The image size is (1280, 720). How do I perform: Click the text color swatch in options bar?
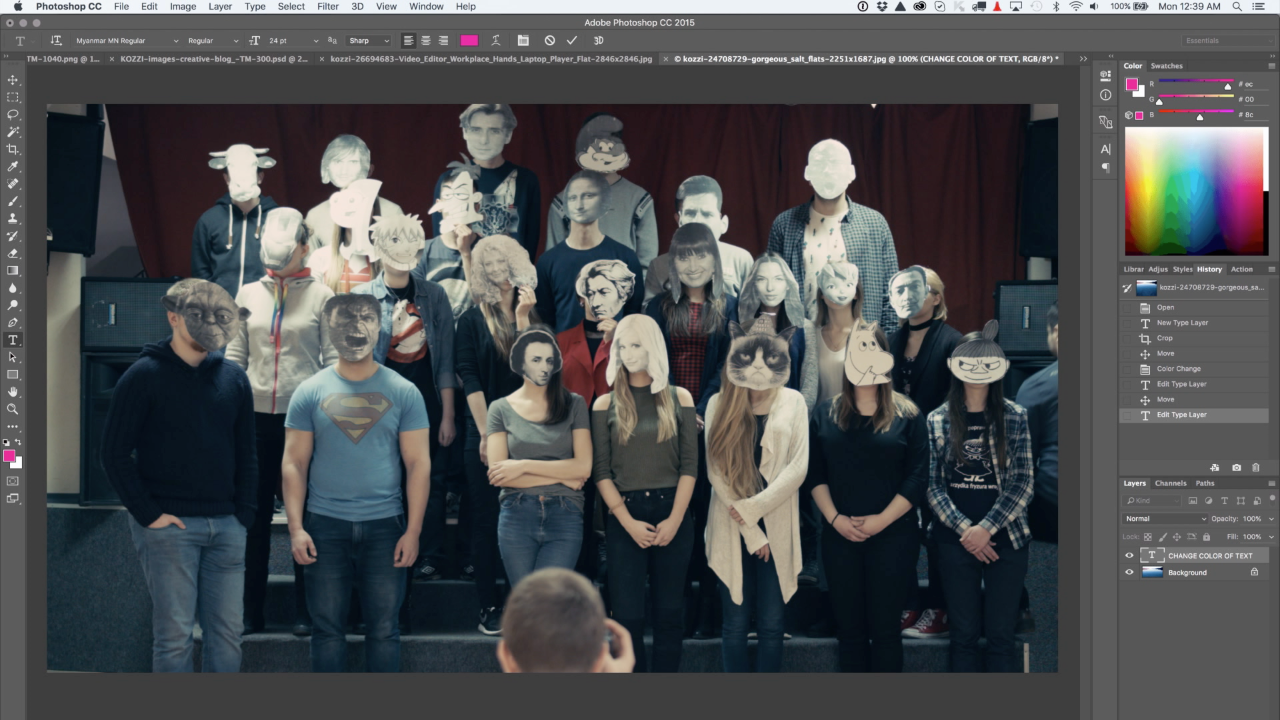tap(469, 41)
